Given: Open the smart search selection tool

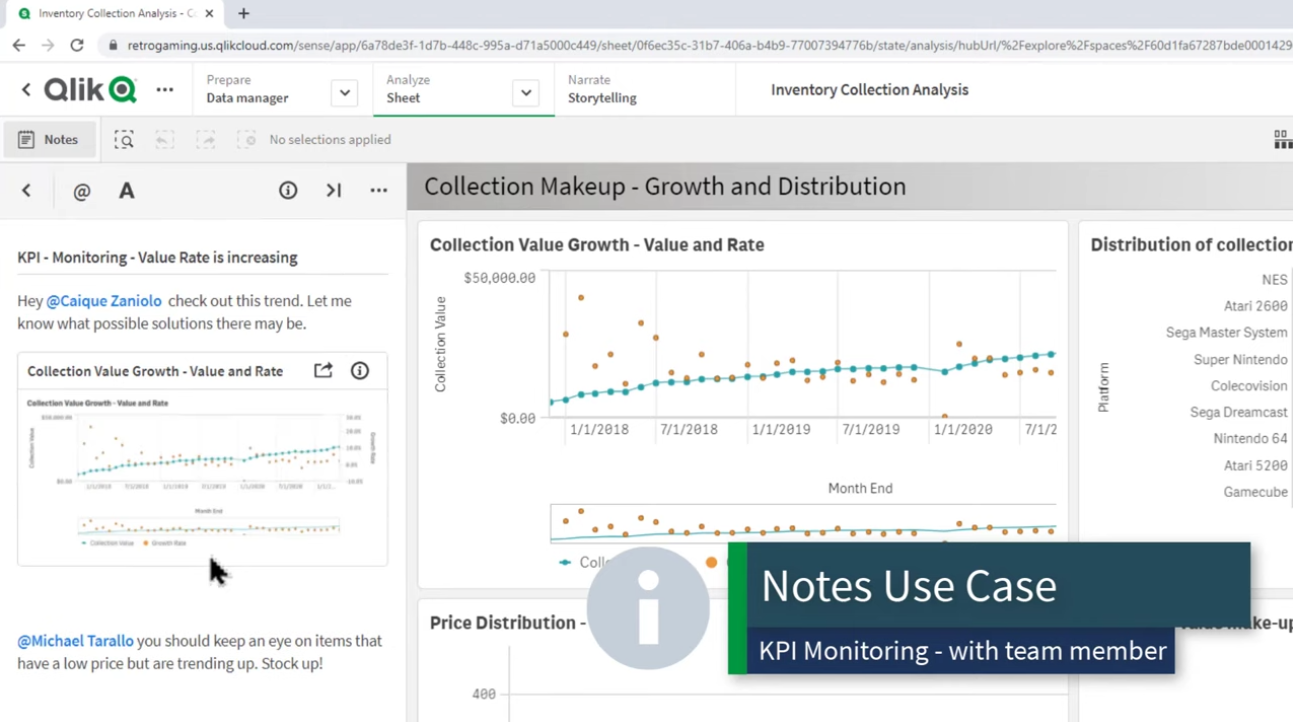Looking at the screenshot, I should (124, 140).
